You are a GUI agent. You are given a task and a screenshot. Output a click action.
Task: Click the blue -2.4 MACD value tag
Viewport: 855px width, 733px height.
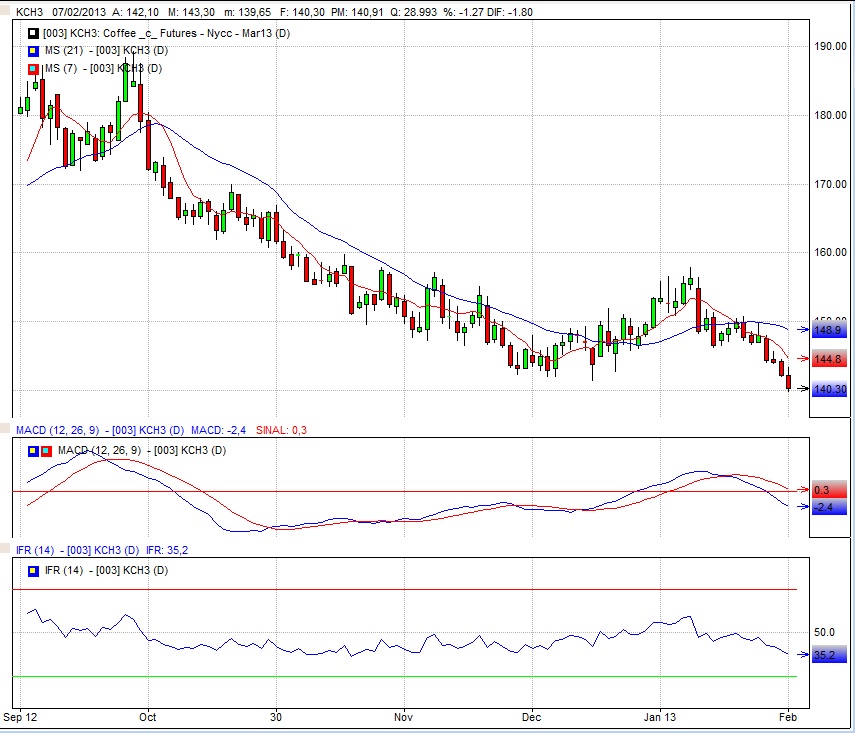pyautogui.click(x=830, y=507)
